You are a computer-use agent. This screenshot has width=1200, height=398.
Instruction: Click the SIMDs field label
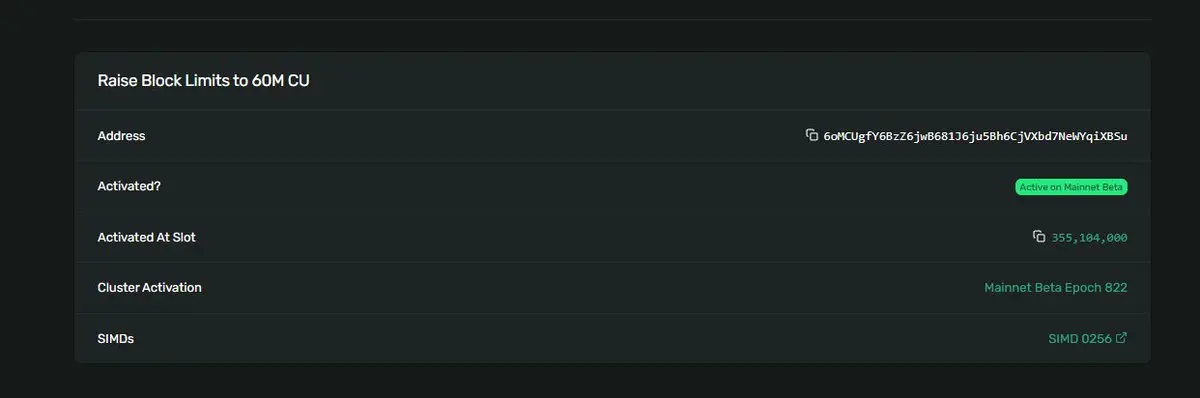coord(115,339)
